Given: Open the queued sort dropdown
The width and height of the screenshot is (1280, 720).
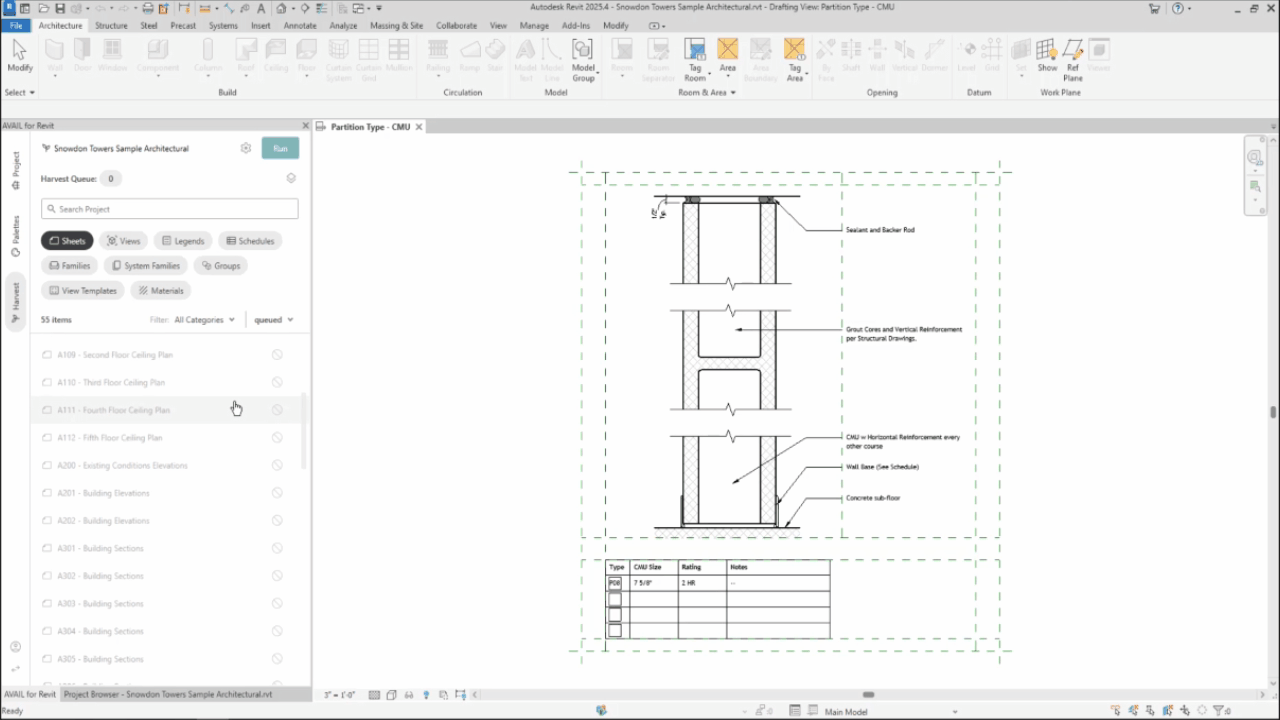Looking at the screenshot, I should click(x=273, y=320).
